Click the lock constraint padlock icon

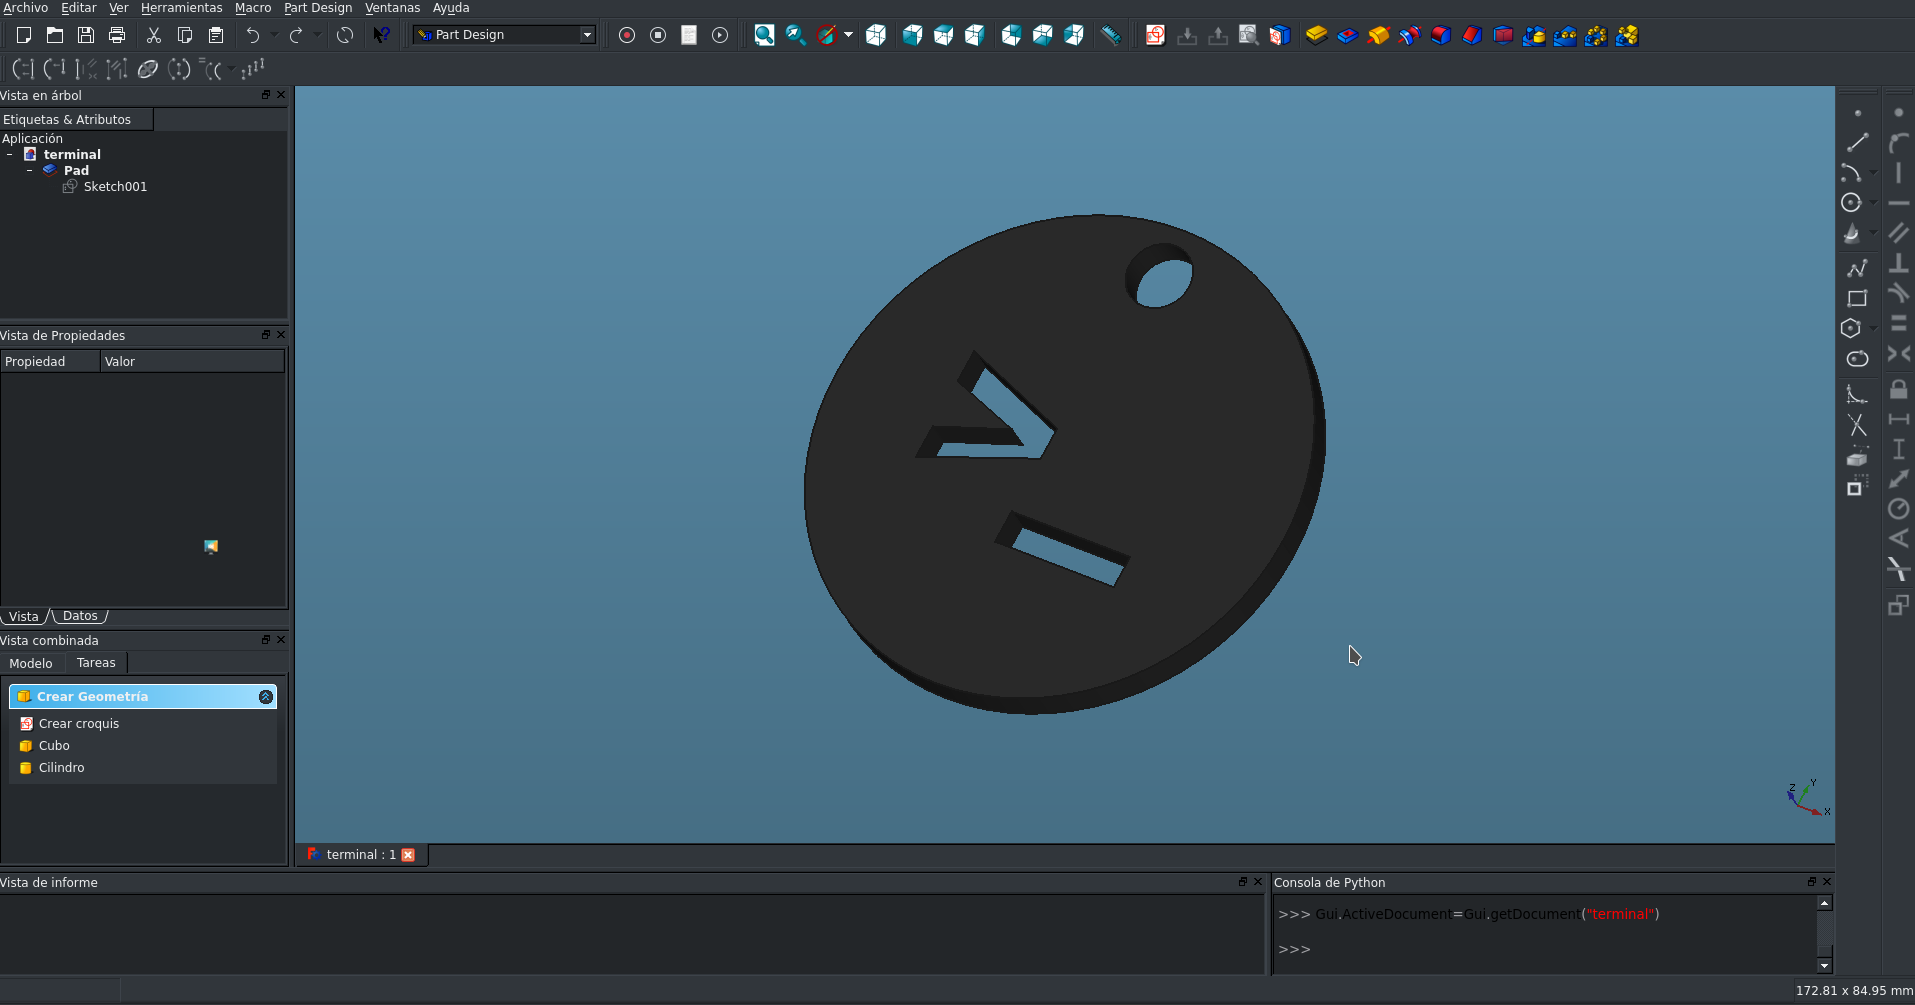(1898, 389)
